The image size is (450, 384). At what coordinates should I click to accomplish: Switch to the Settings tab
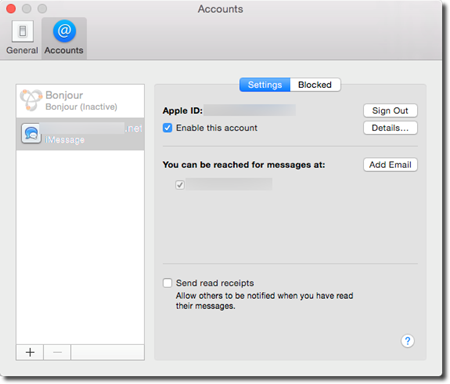[265, 85]
